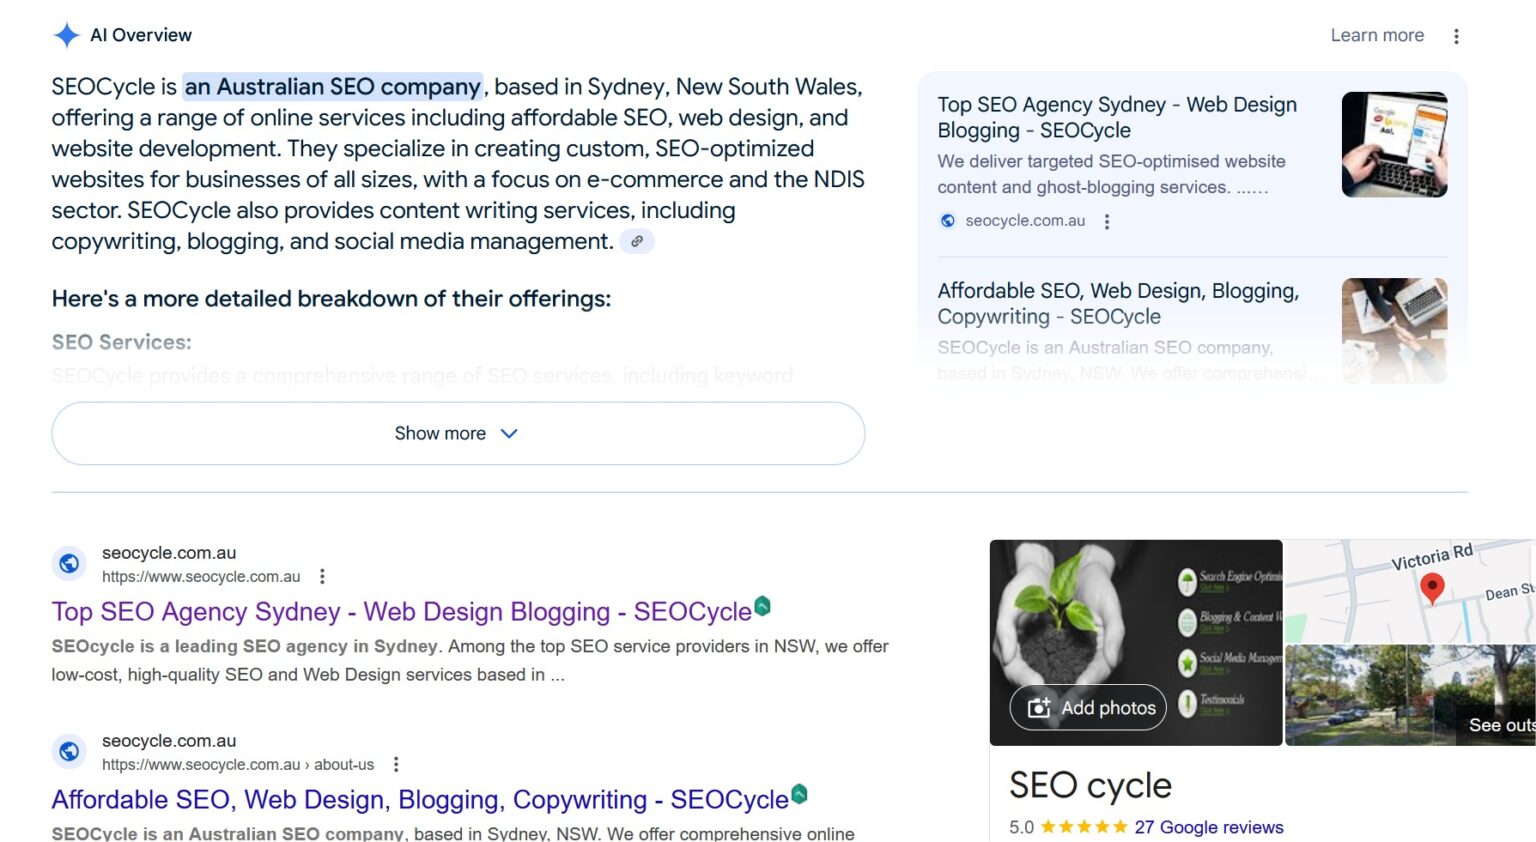This screenshot has height=842, width=1536.
Task: Click the globe favicon on the about-us result
Action: (x=69, y=751)
